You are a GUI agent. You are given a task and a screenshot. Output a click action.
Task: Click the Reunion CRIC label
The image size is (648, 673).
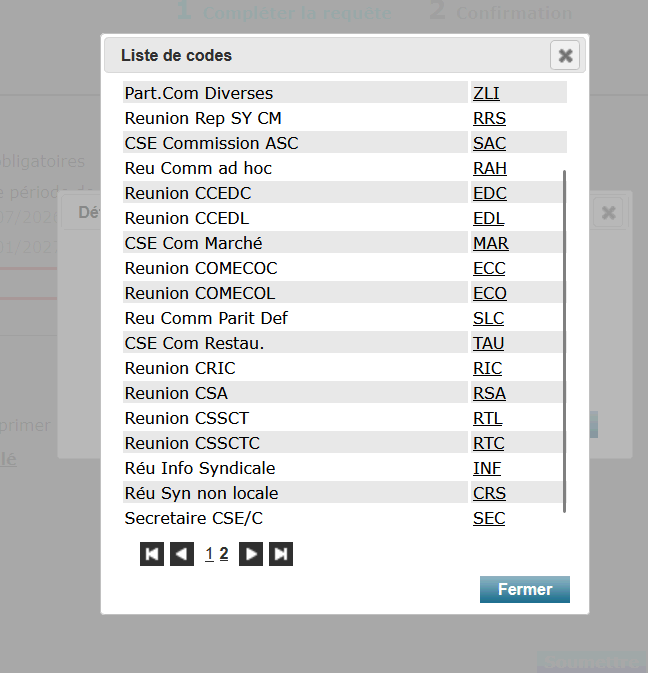coord(180,368)
